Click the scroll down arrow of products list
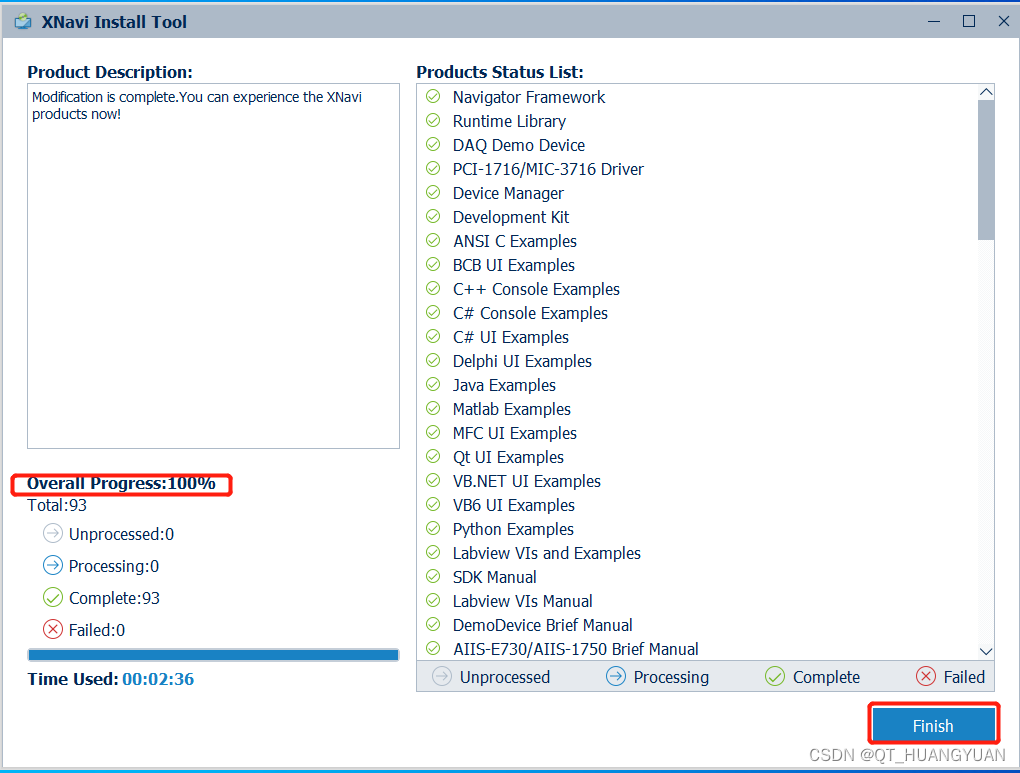The width and height of the screenshot is (1020, 773). coord(986,651)
